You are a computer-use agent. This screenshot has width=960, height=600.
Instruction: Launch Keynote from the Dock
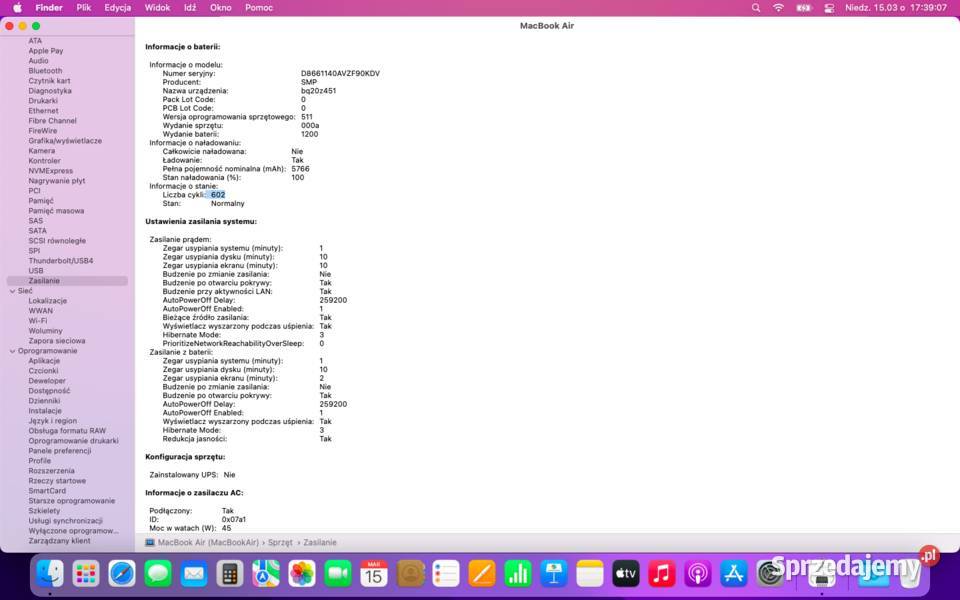[x=553, y=574]
